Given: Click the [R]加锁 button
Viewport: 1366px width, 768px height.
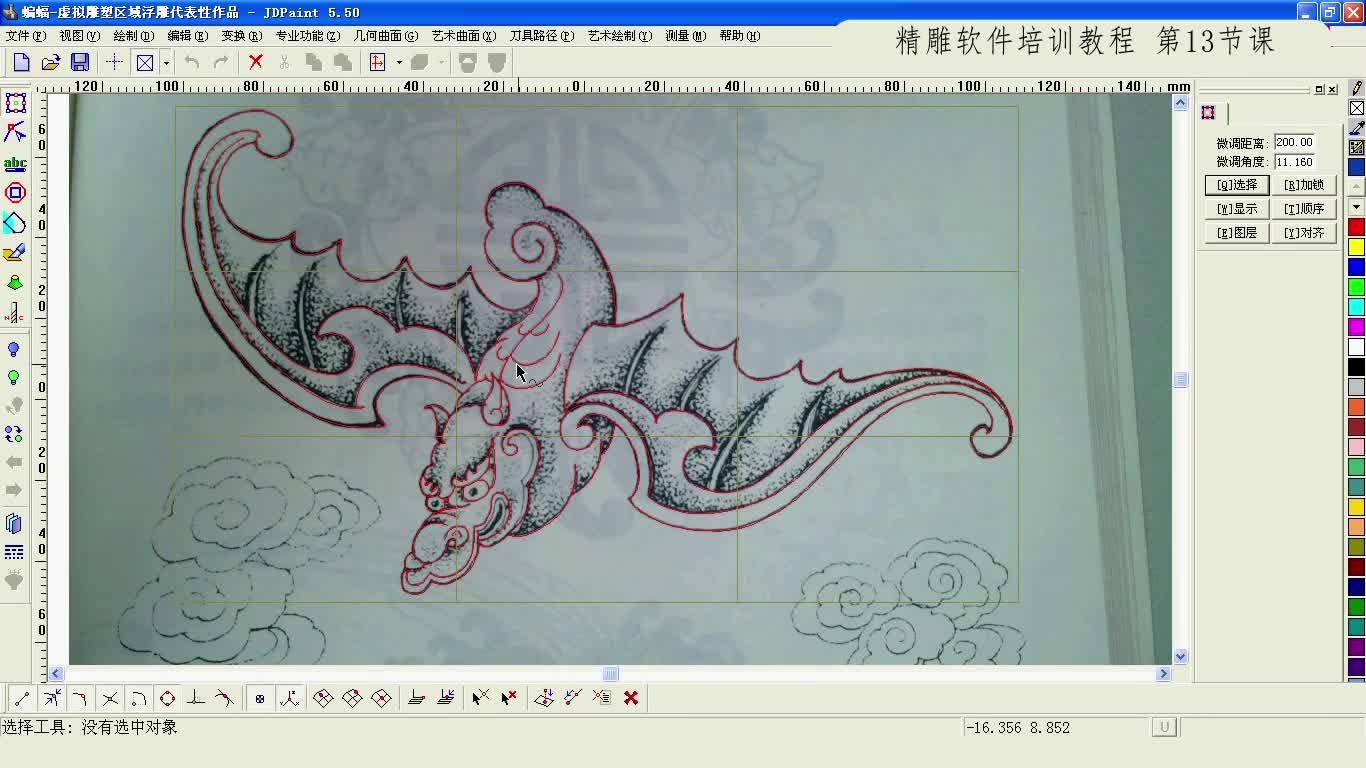Looking at the screenshot, I should point(1304,185).
